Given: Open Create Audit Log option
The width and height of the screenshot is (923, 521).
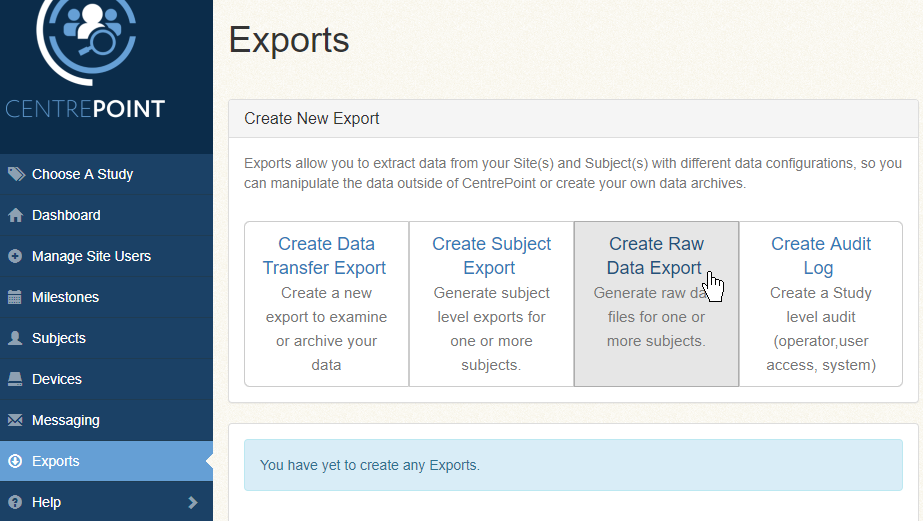Looking at the screenshot, I should [820, 256].
